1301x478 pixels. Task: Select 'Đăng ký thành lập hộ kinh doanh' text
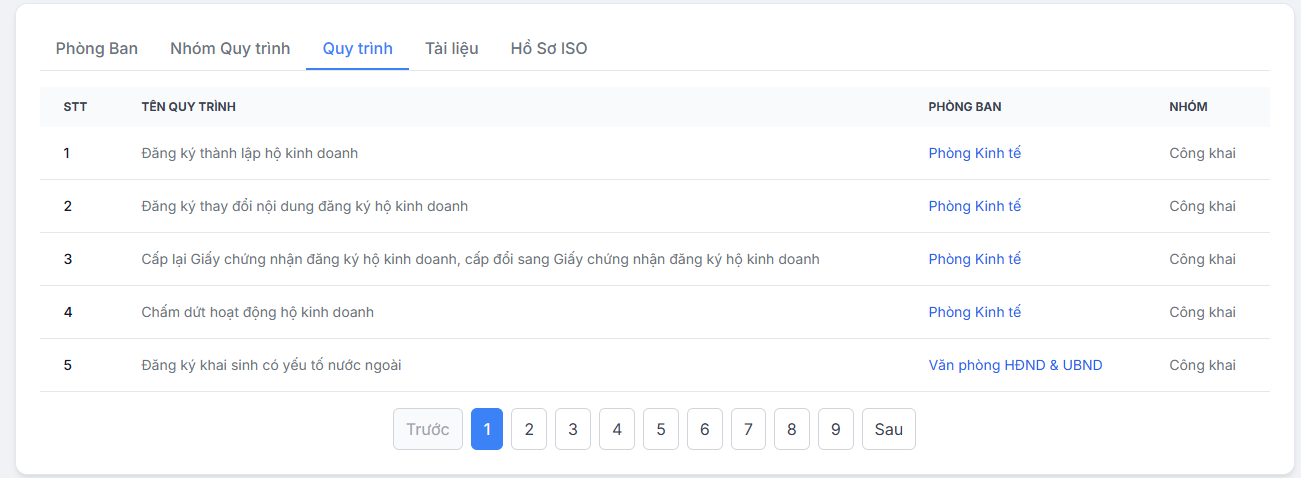(250, 153)
